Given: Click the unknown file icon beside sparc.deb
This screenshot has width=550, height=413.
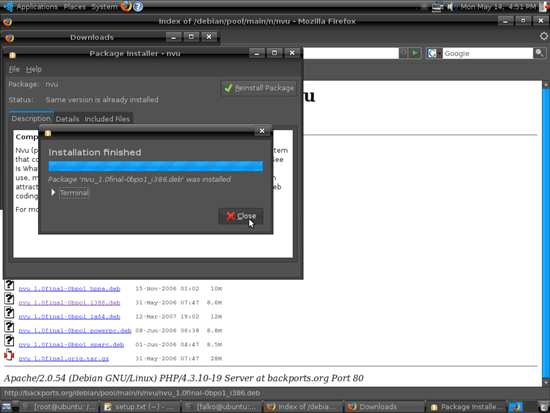Looking at the screenshot, I should (x=9, y=341).
